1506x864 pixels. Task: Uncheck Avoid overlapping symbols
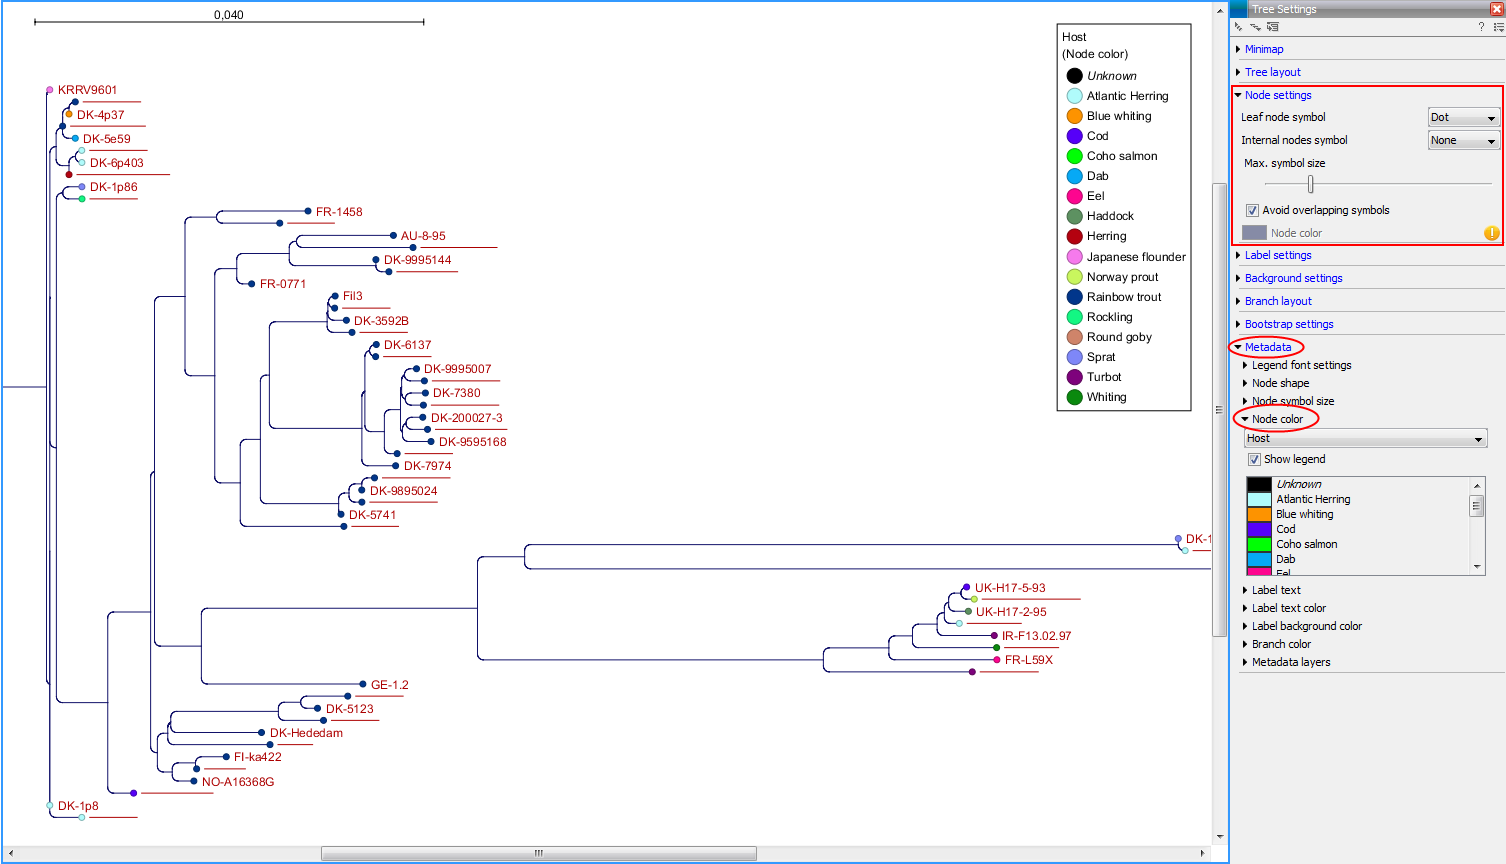coord(1252,211)
